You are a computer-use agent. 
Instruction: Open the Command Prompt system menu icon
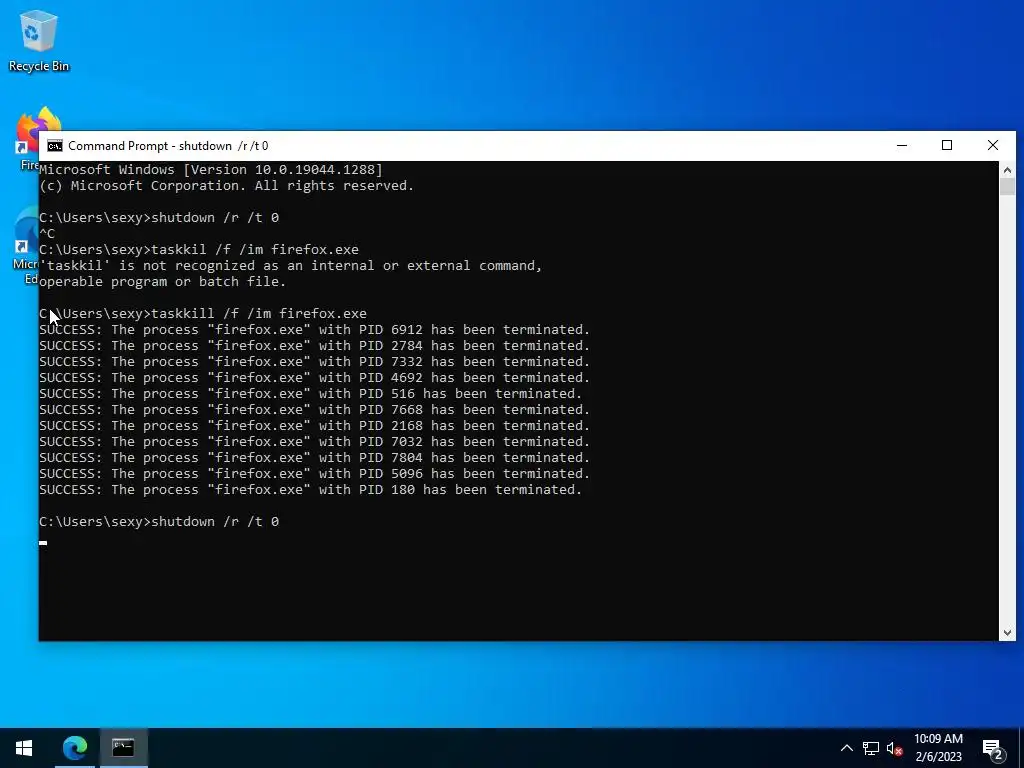coord(55,146)
